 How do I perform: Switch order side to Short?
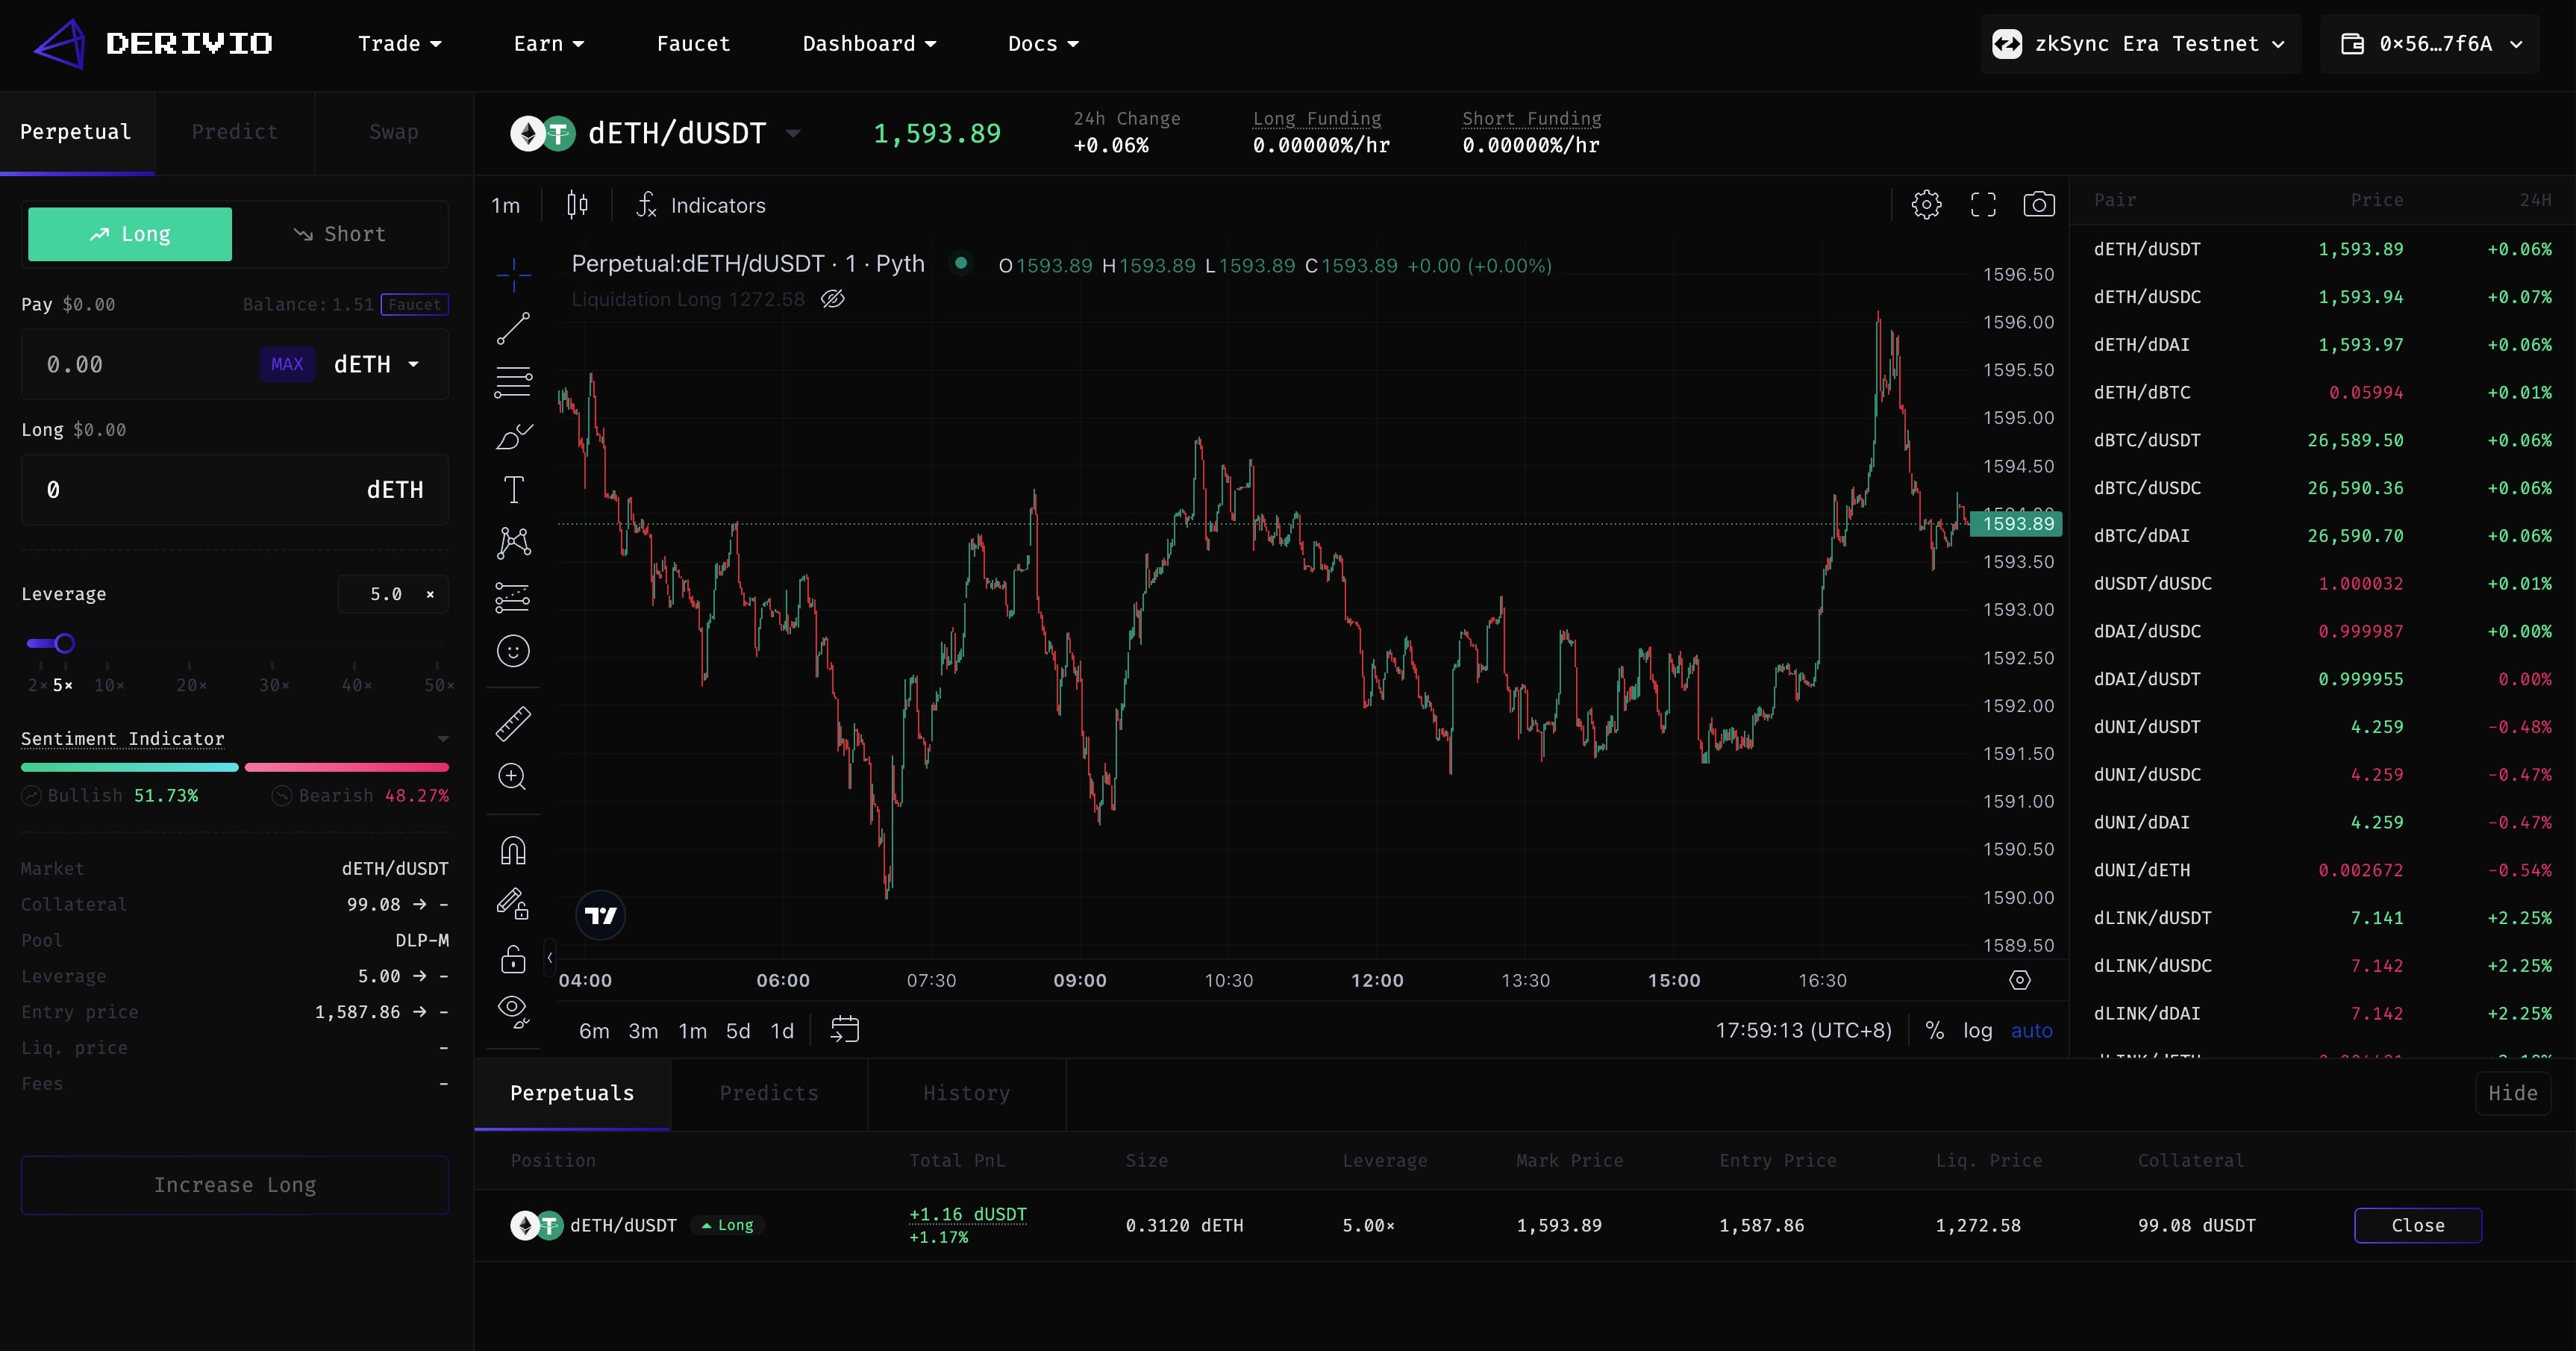pos(340,234)
